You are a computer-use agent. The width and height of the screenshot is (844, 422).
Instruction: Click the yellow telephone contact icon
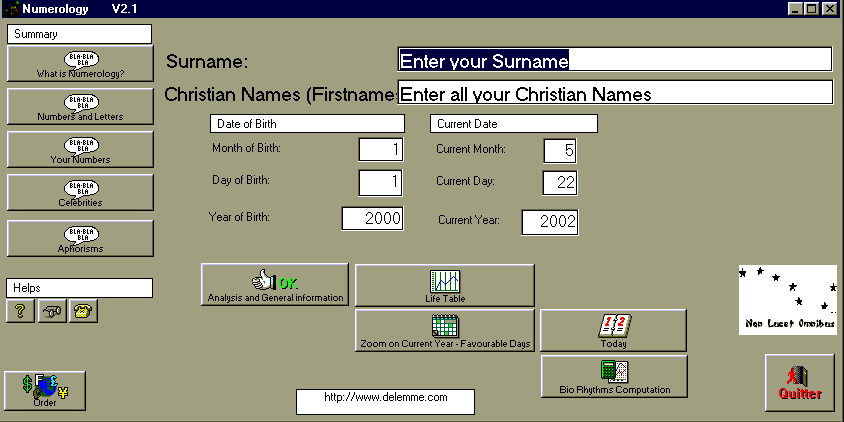click(84, 311)
